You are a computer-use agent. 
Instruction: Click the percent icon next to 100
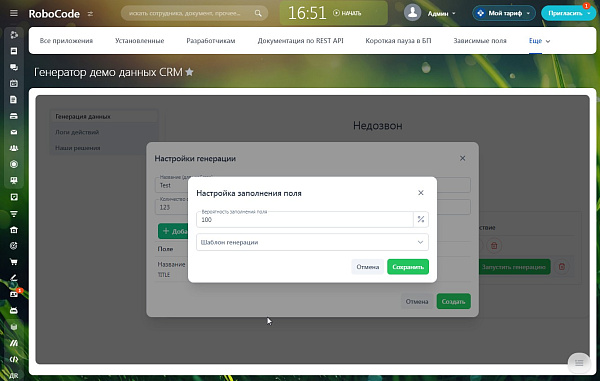(x=421, y=219)
